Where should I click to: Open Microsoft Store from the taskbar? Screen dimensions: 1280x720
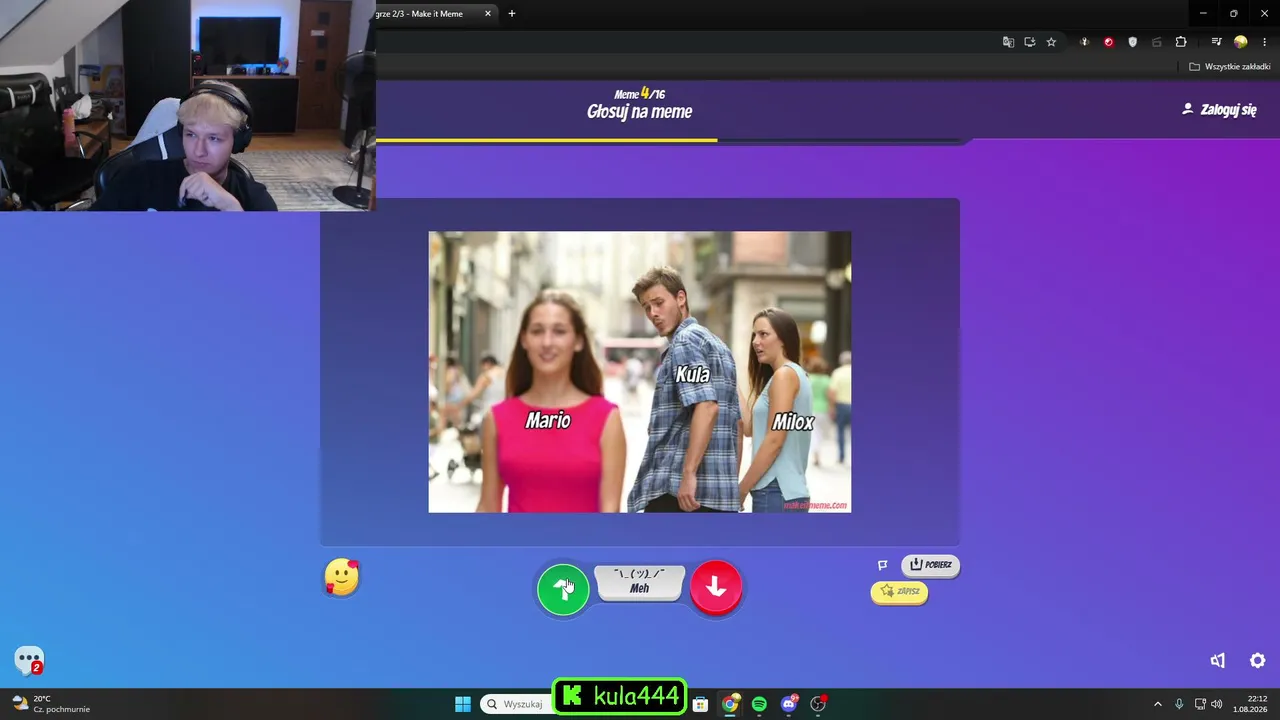701,704
